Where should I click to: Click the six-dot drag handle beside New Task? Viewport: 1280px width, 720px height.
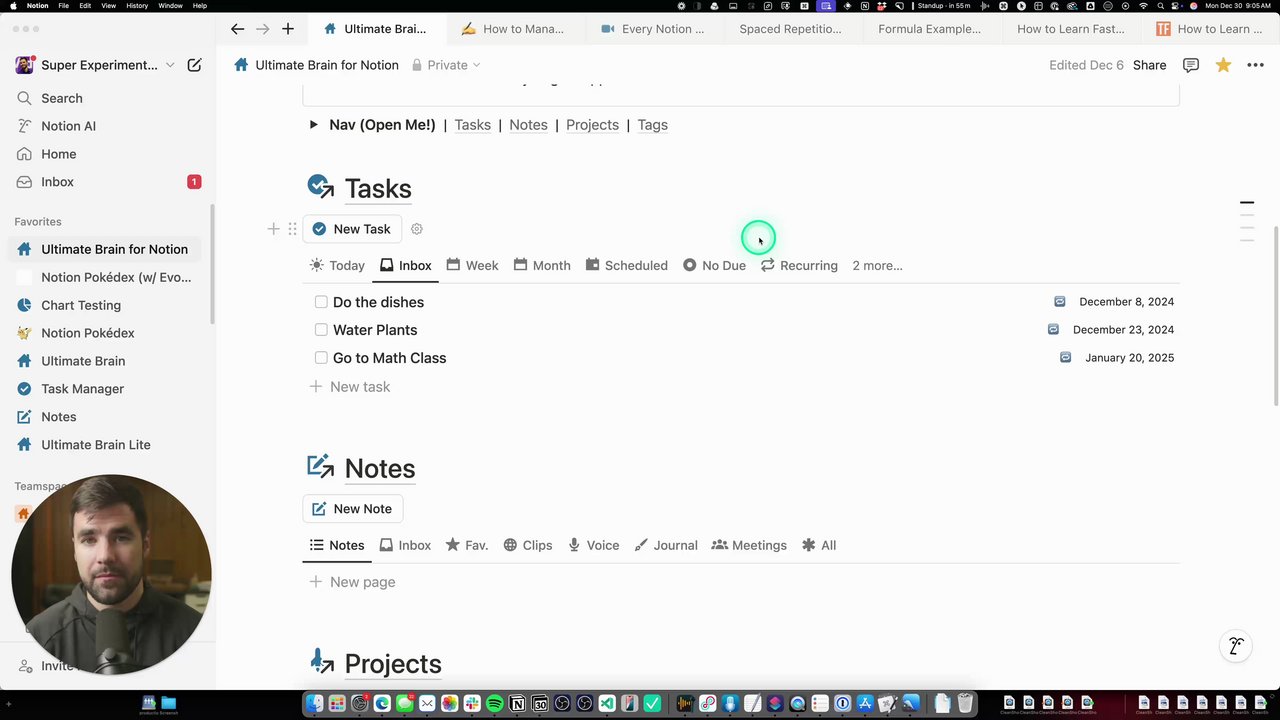point(292,229)
